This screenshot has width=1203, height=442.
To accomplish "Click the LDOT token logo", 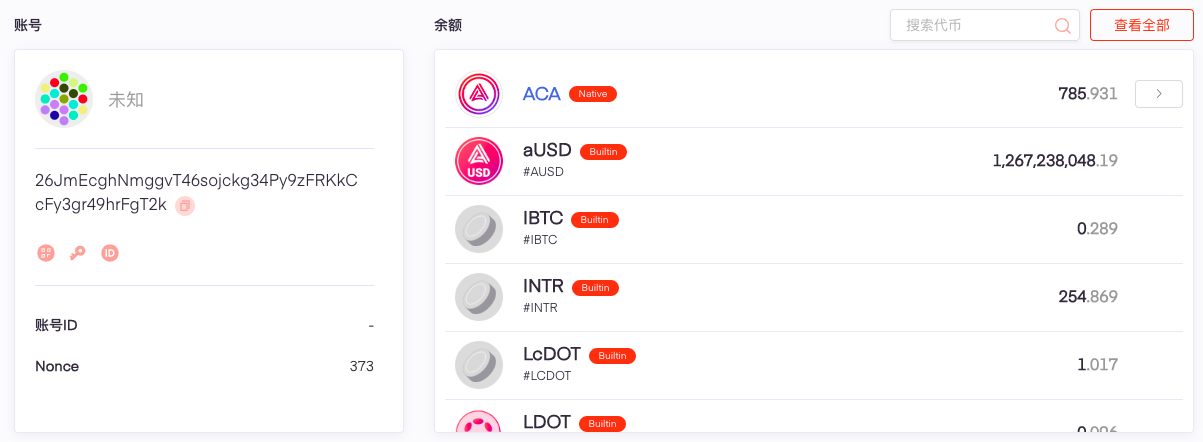I will click(478, 422).
